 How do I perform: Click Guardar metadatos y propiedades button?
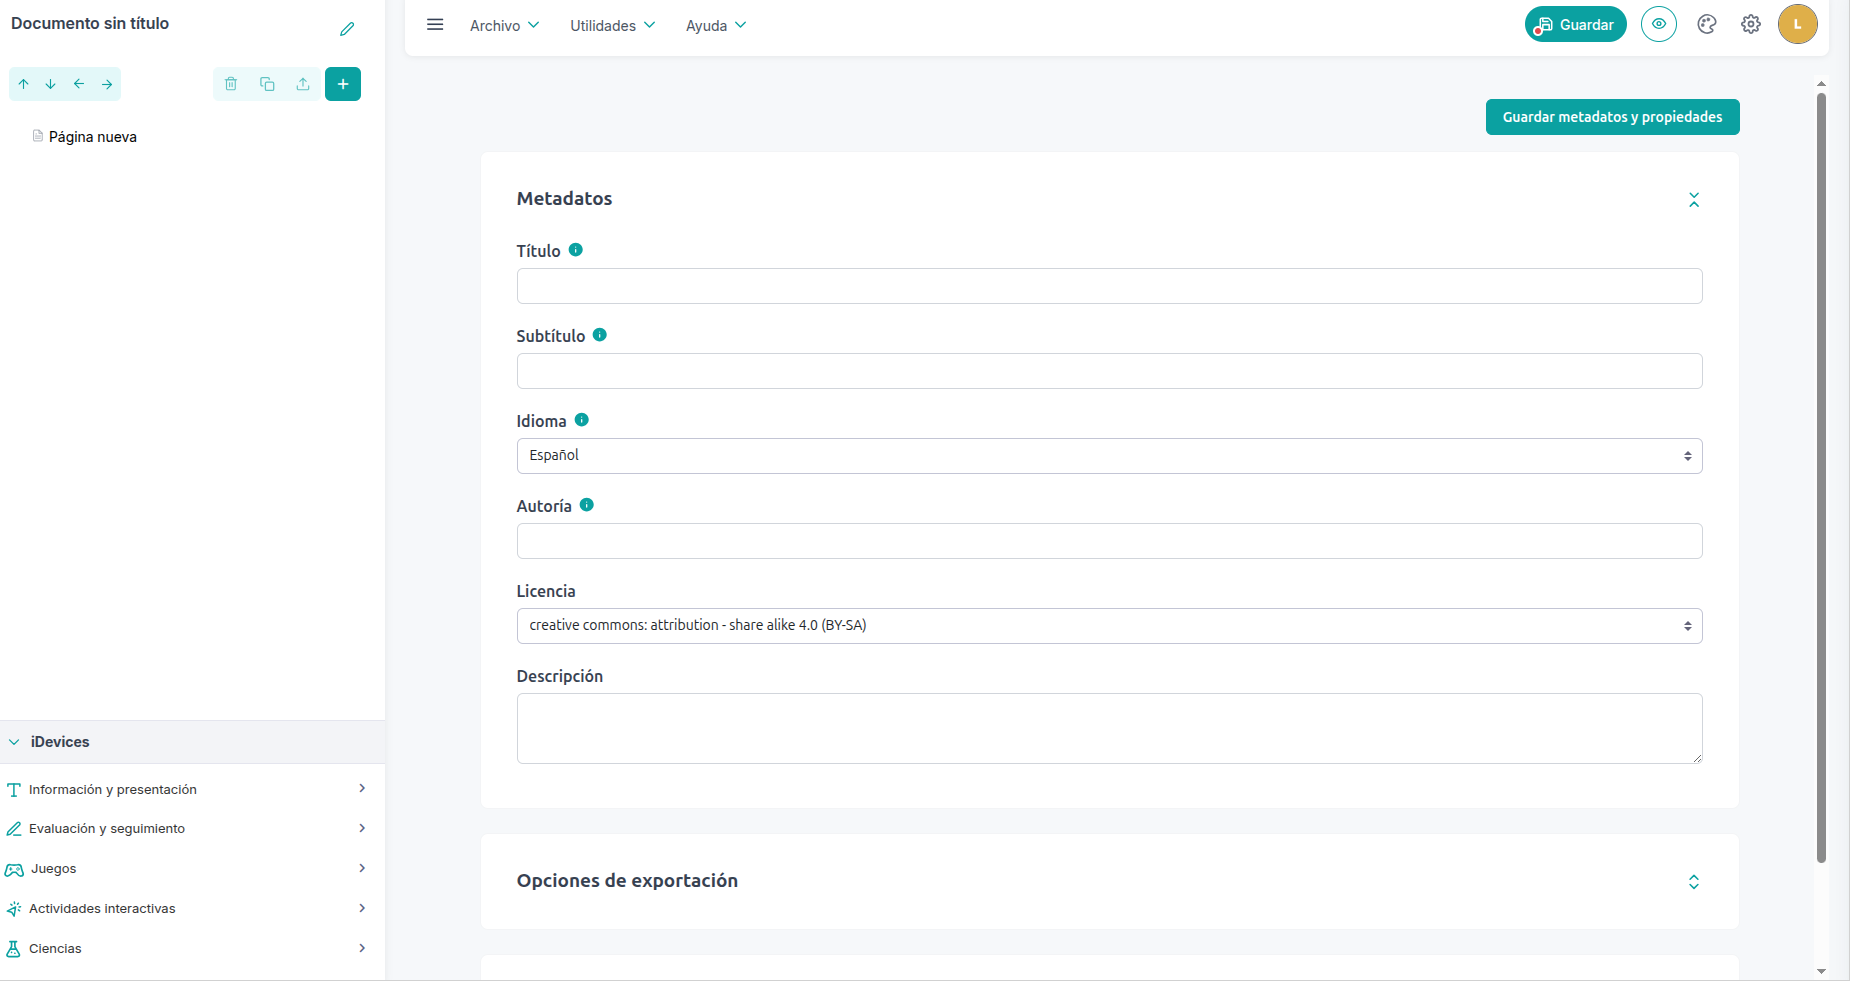coord(1612,117)
